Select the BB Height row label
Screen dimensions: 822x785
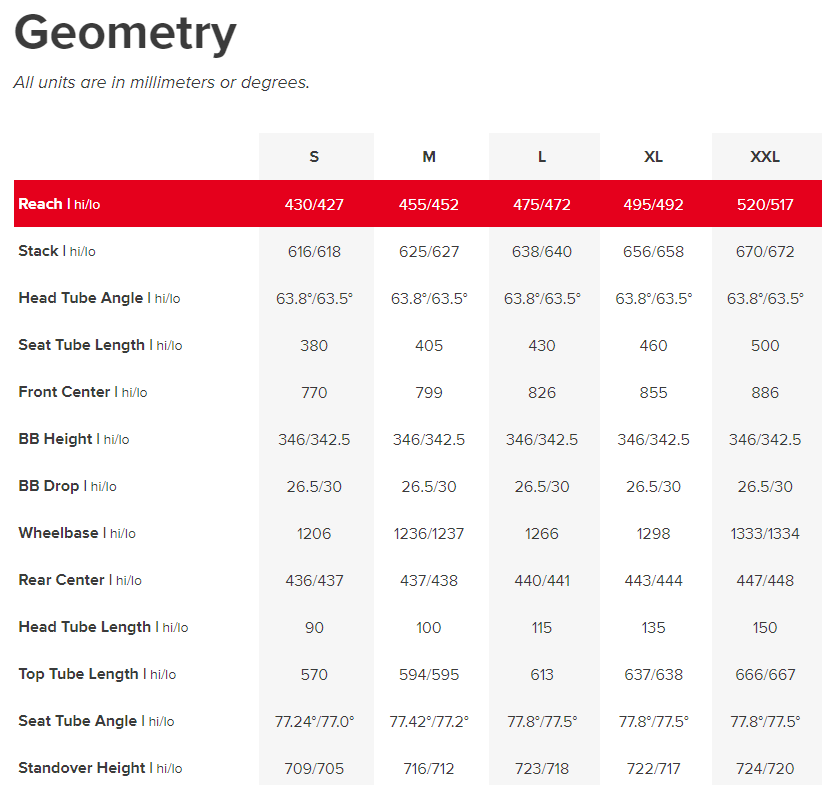[x=73, y=439]
